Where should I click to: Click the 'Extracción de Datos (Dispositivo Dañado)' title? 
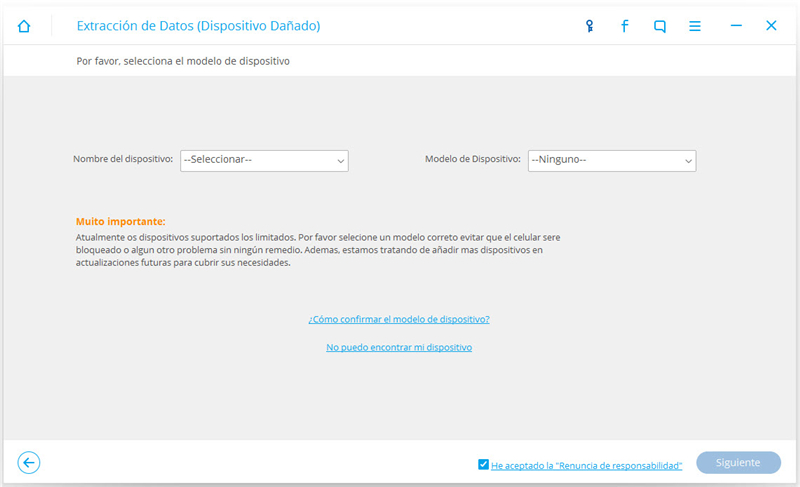pyautogui.click(x=198, y=26)
